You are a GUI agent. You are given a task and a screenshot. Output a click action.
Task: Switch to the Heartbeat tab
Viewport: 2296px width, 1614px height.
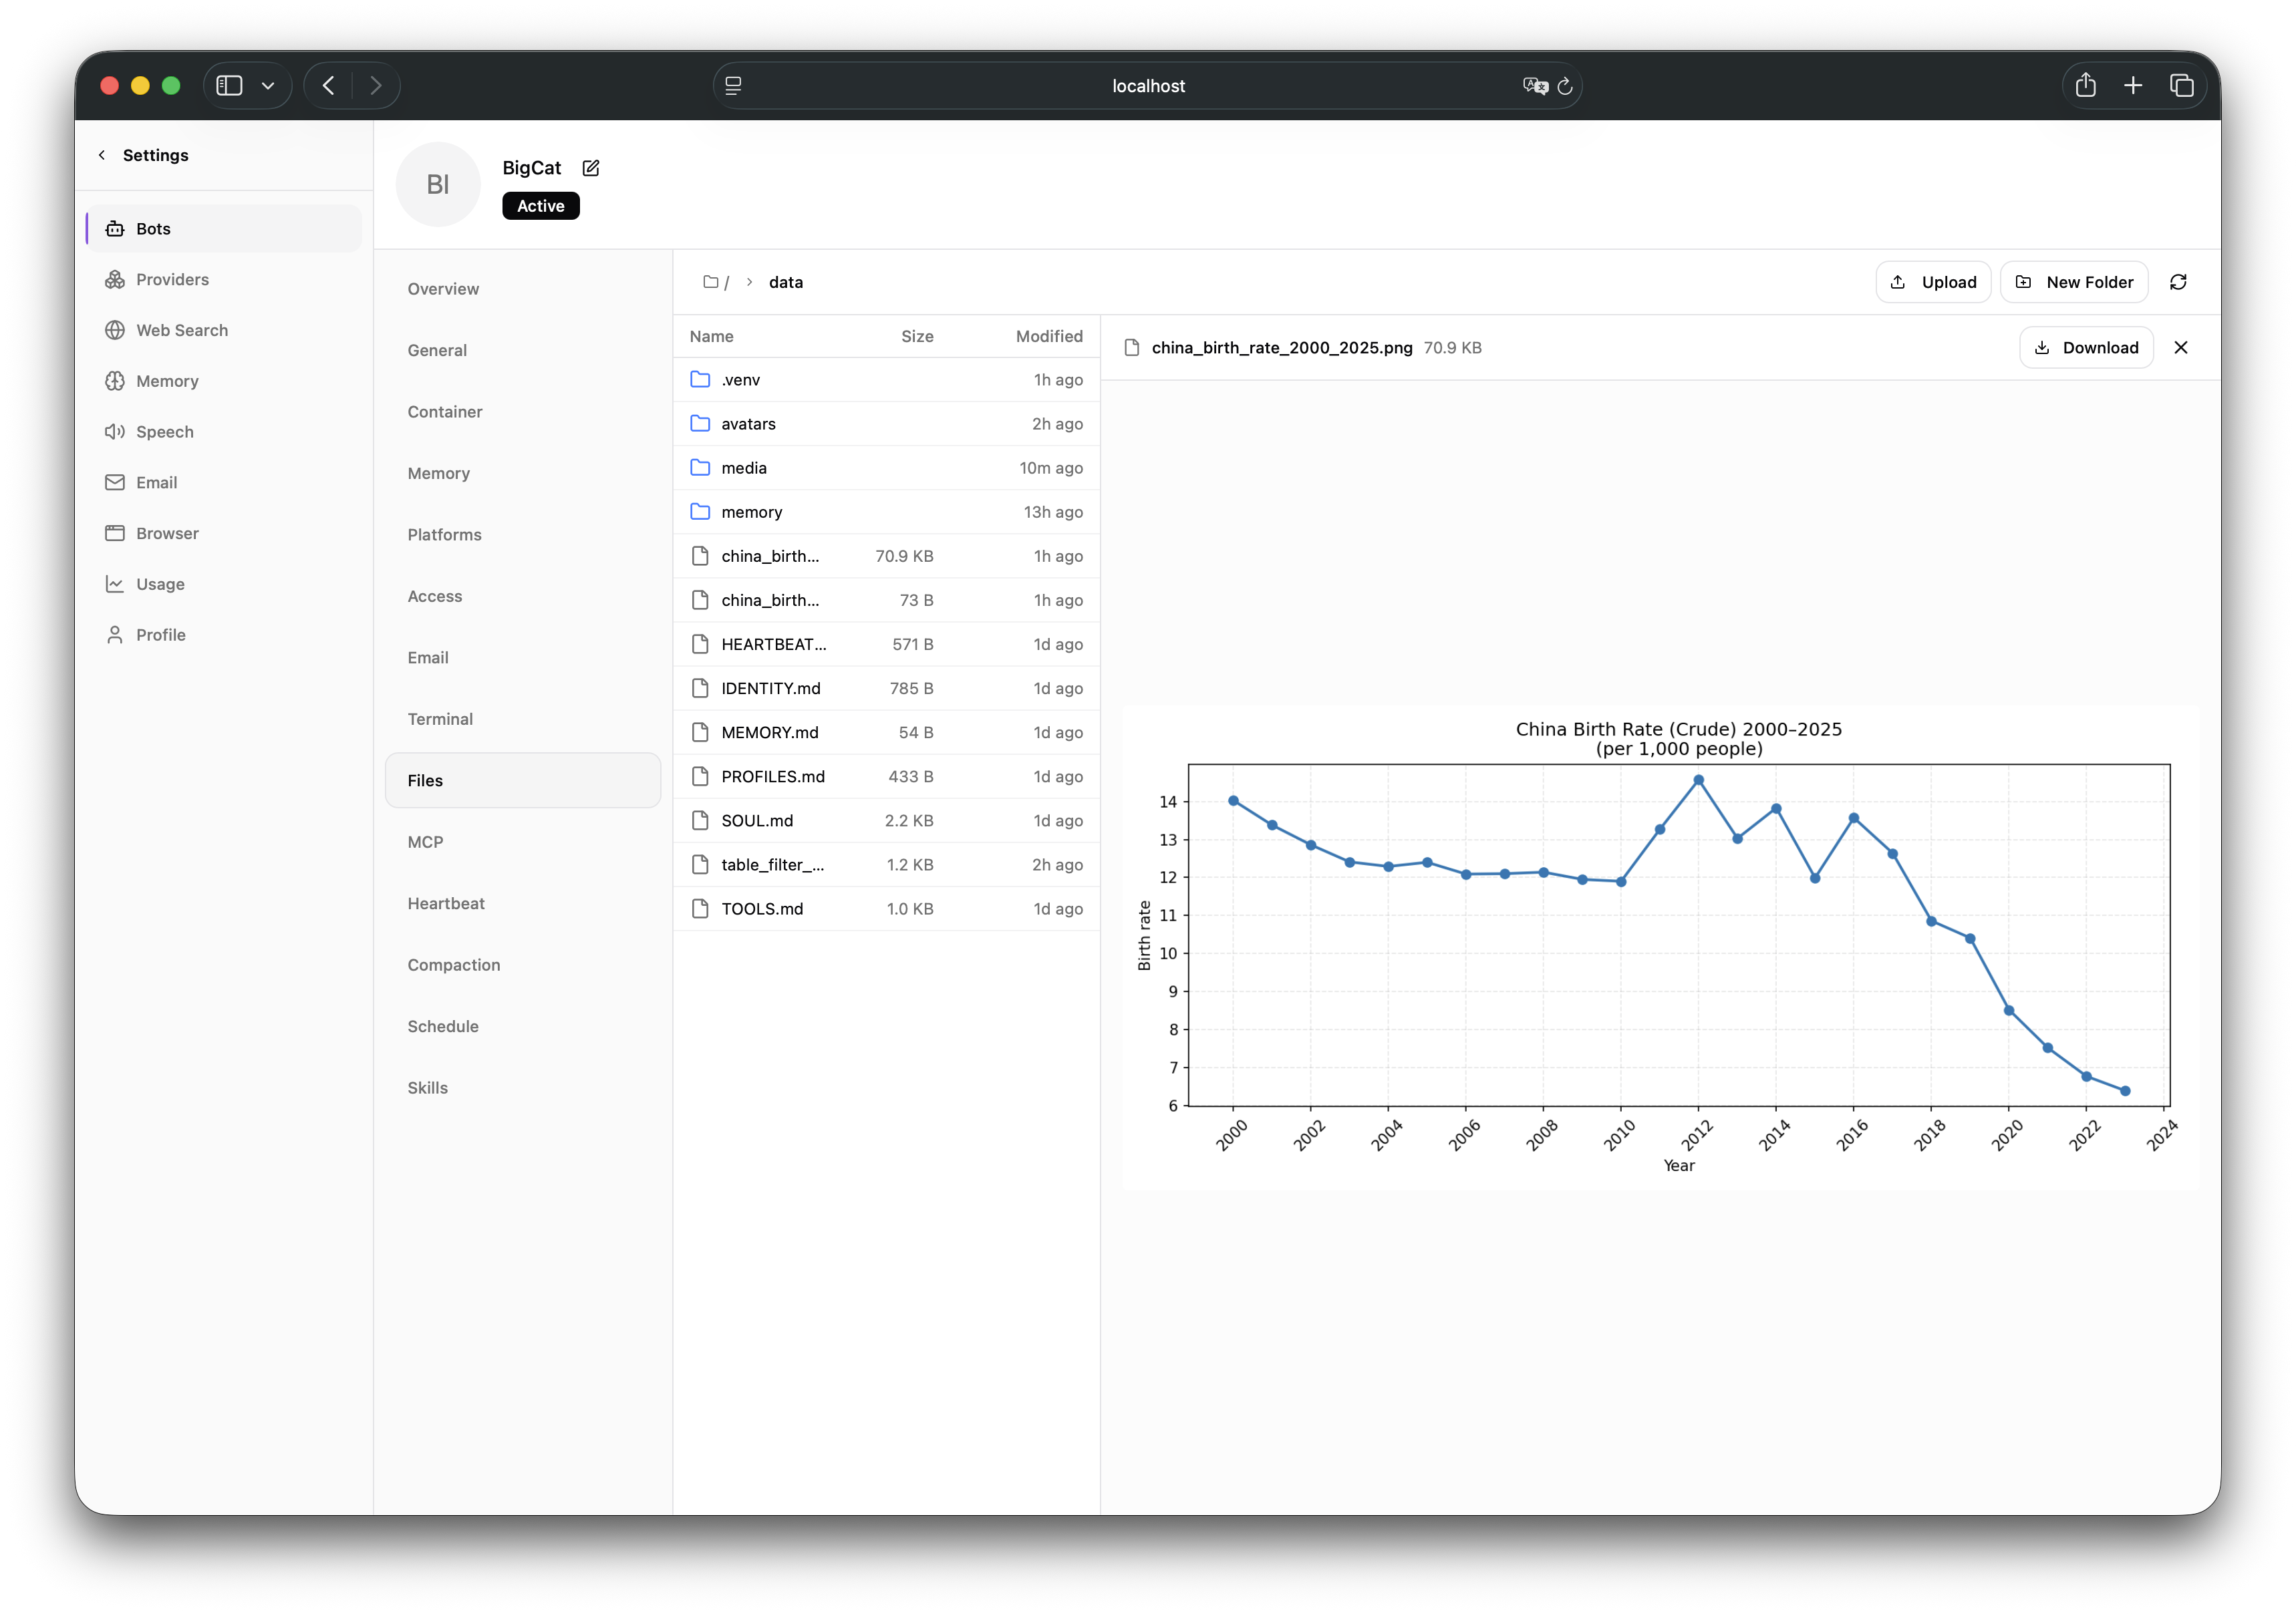446,903
